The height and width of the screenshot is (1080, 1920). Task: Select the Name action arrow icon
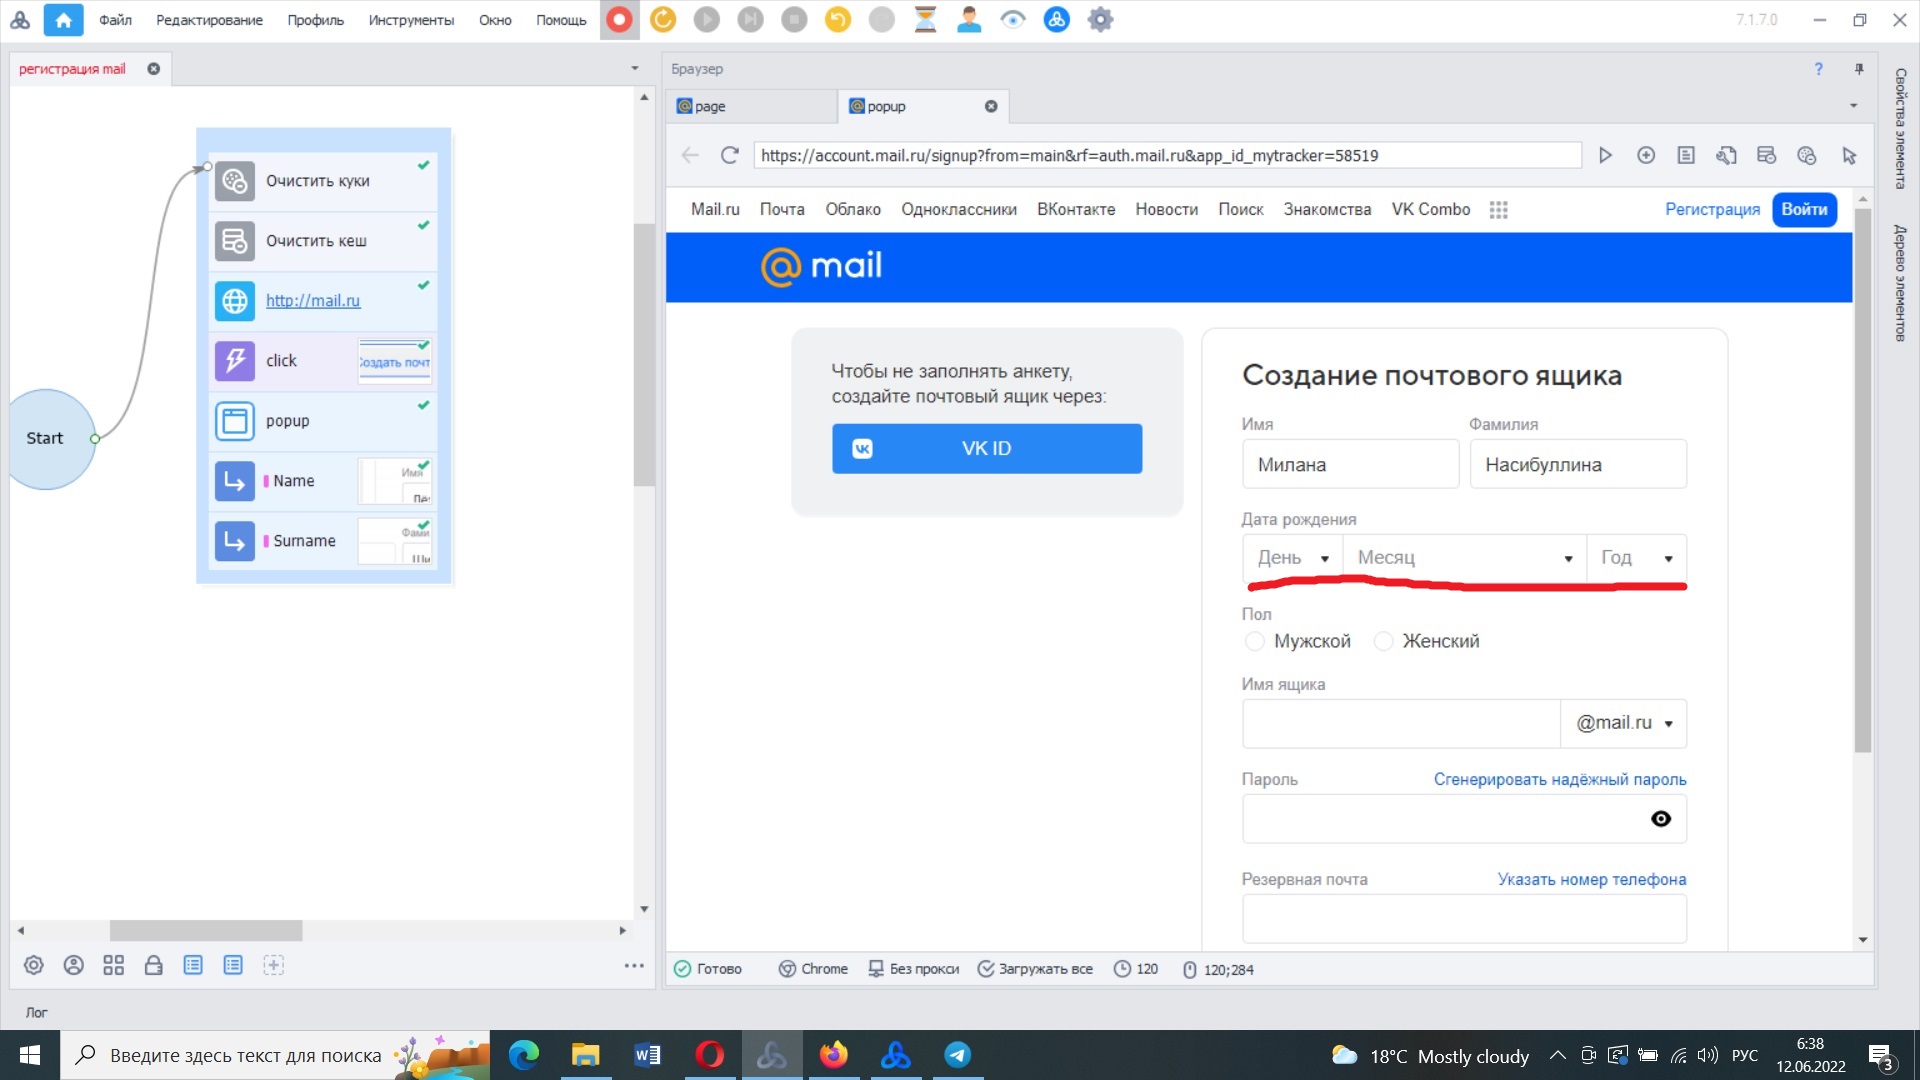coord(235,481)
